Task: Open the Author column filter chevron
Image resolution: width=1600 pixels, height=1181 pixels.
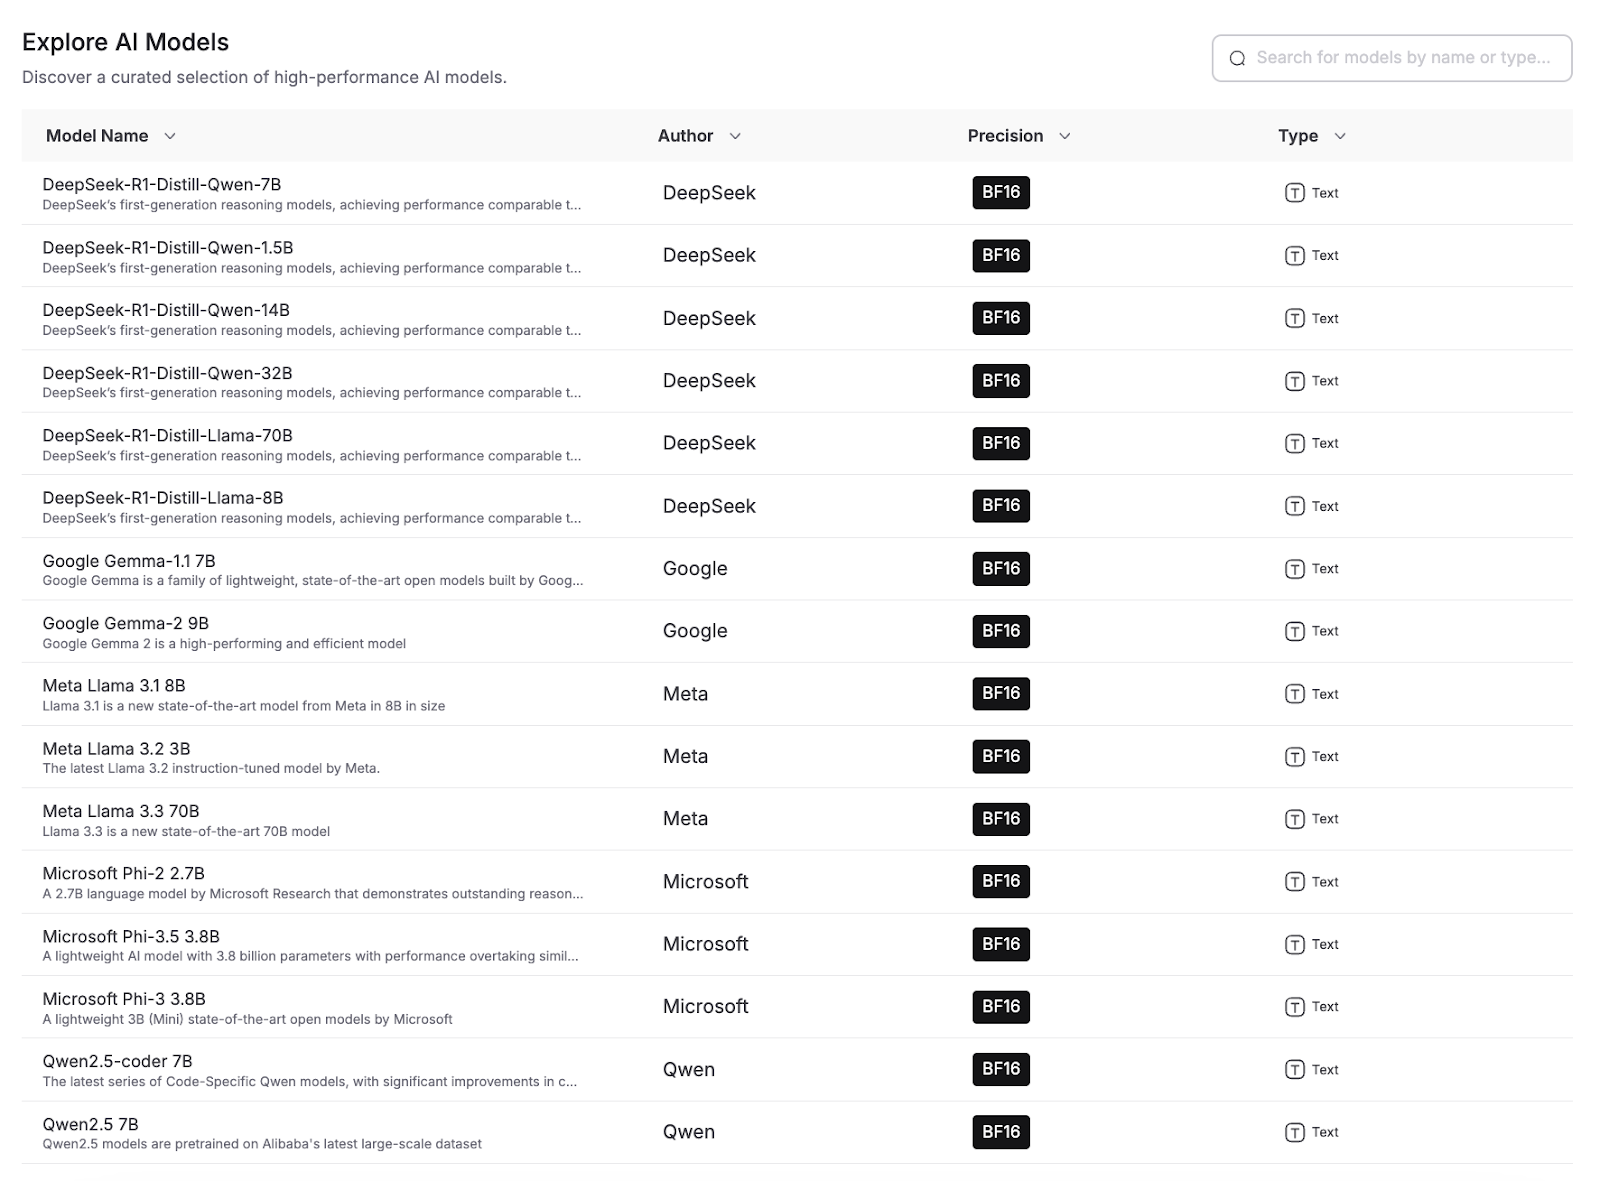Action: click(735, 136)
